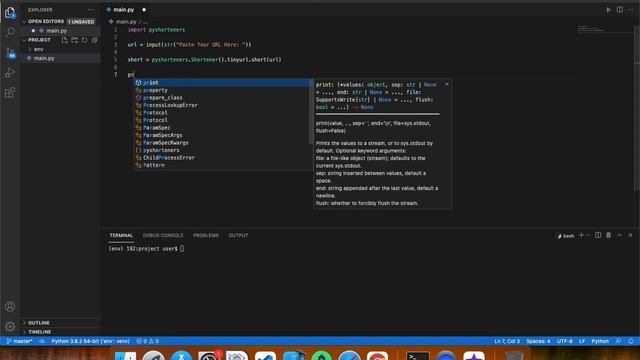Open main.py in PROJECT tree
Image resolution: width=640 pixels, height=360 pixels.
(x=60, y=58)
